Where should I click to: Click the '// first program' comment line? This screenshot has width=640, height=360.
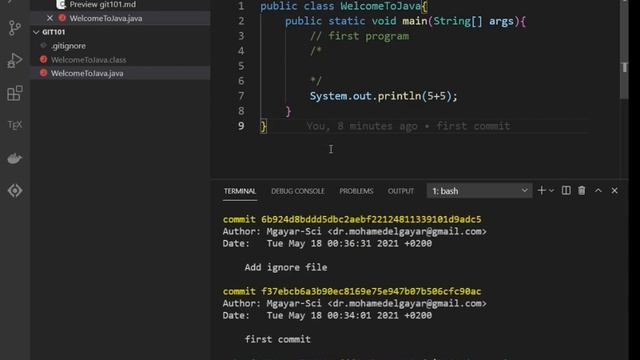(x=359, y=36)
